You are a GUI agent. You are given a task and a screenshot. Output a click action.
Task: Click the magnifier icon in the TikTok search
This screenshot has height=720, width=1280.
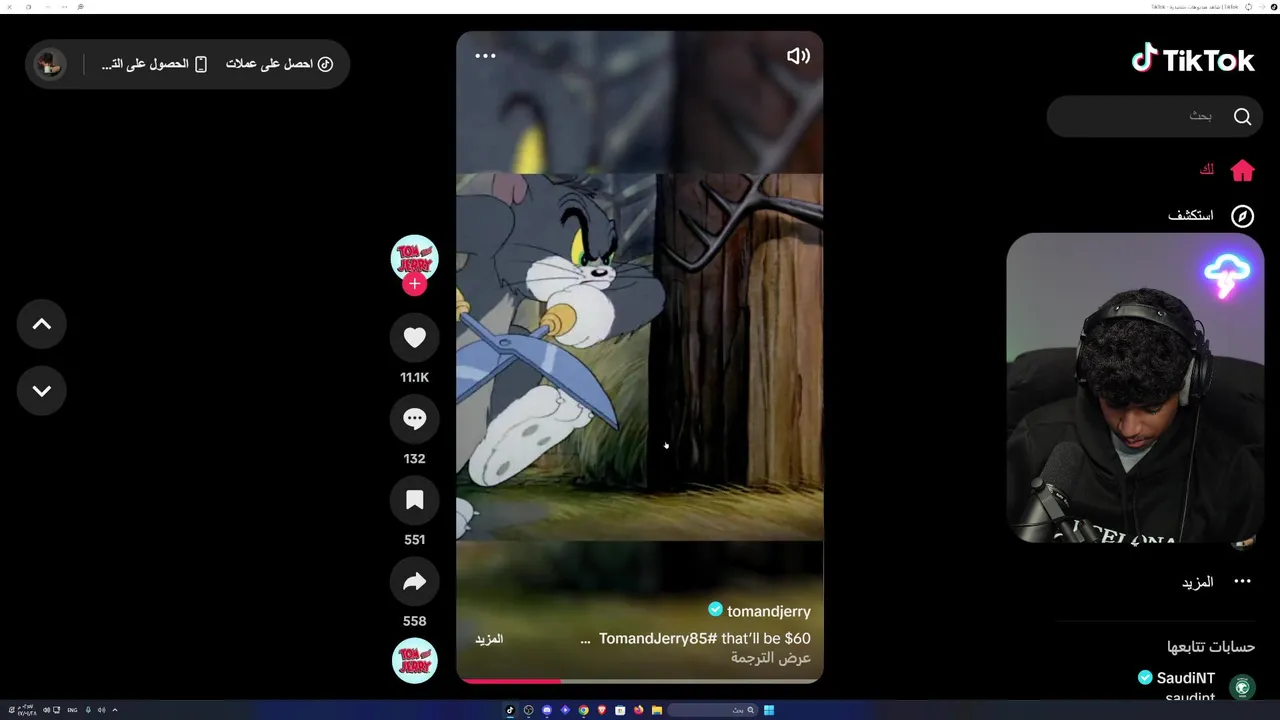click(1242, 116)
